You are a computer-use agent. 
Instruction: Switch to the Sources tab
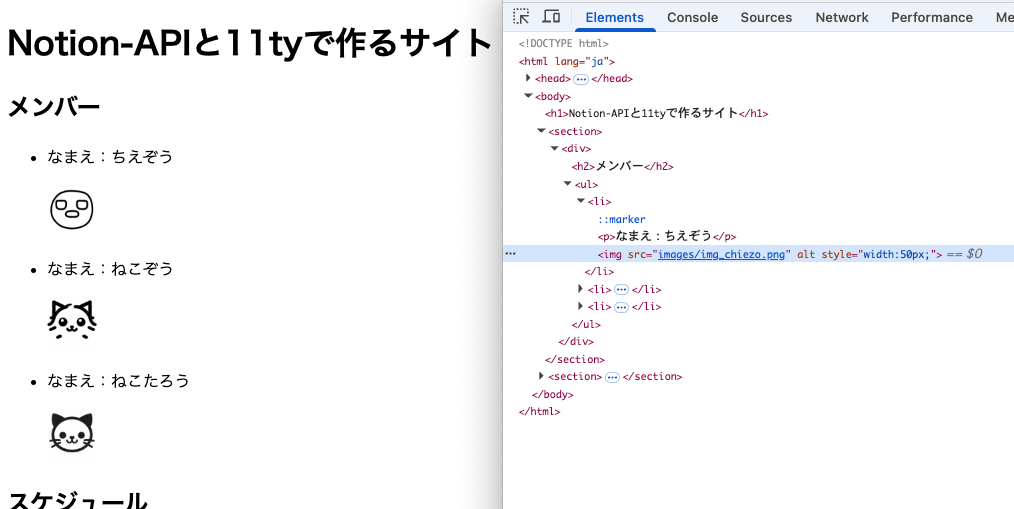[766, 17]
